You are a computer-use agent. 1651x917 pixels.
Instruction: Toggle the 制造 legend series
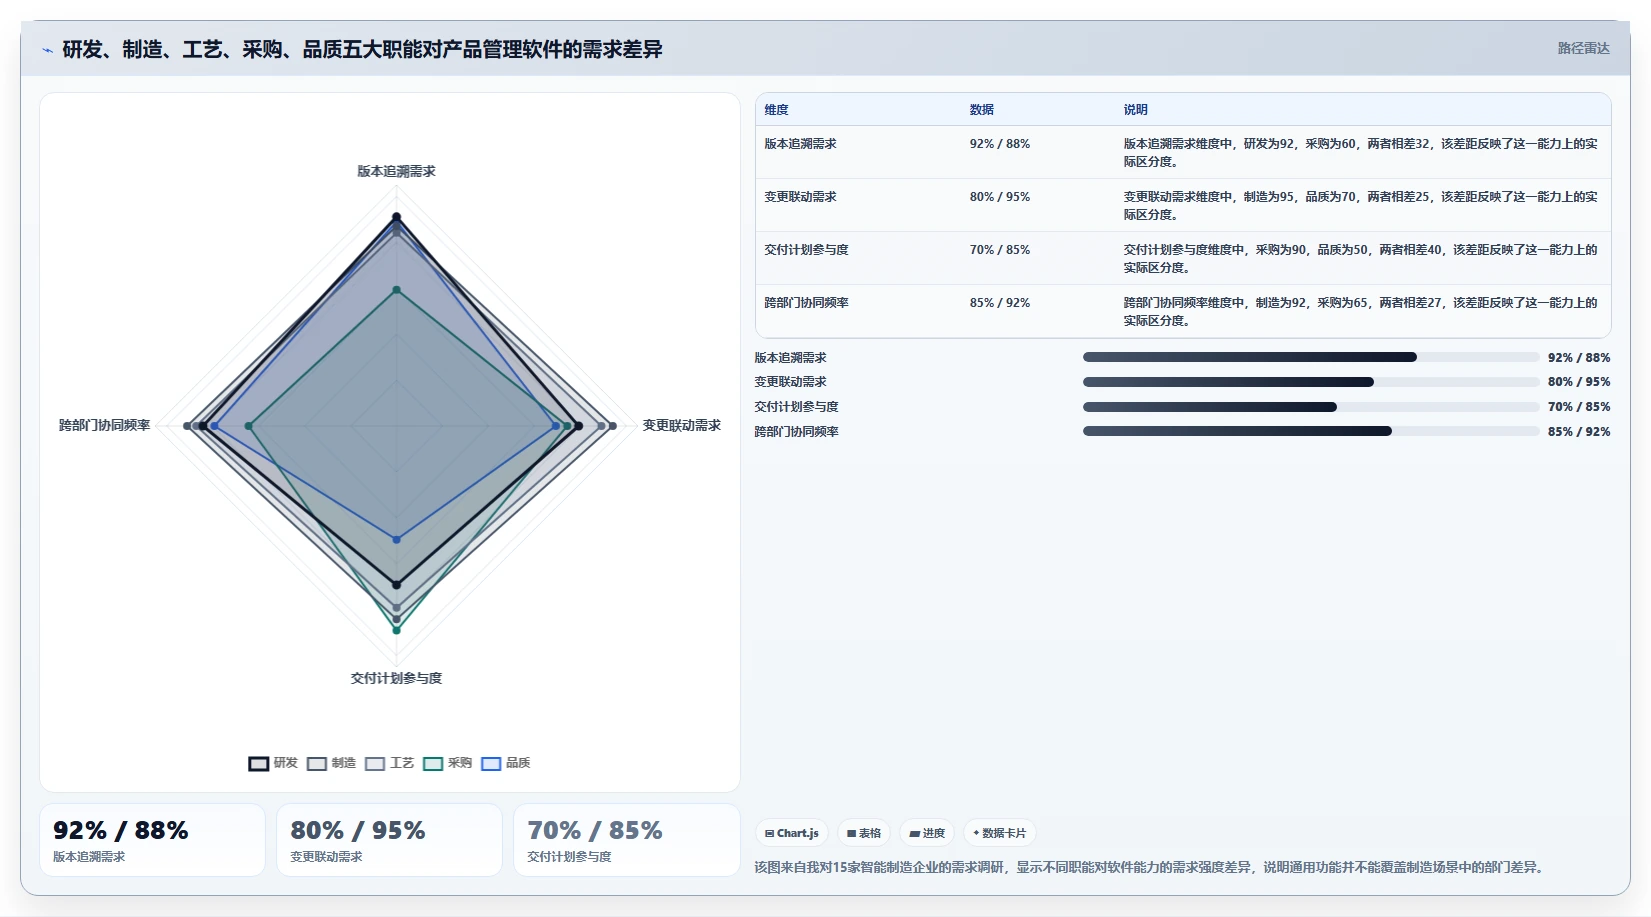tap(331, 763)
